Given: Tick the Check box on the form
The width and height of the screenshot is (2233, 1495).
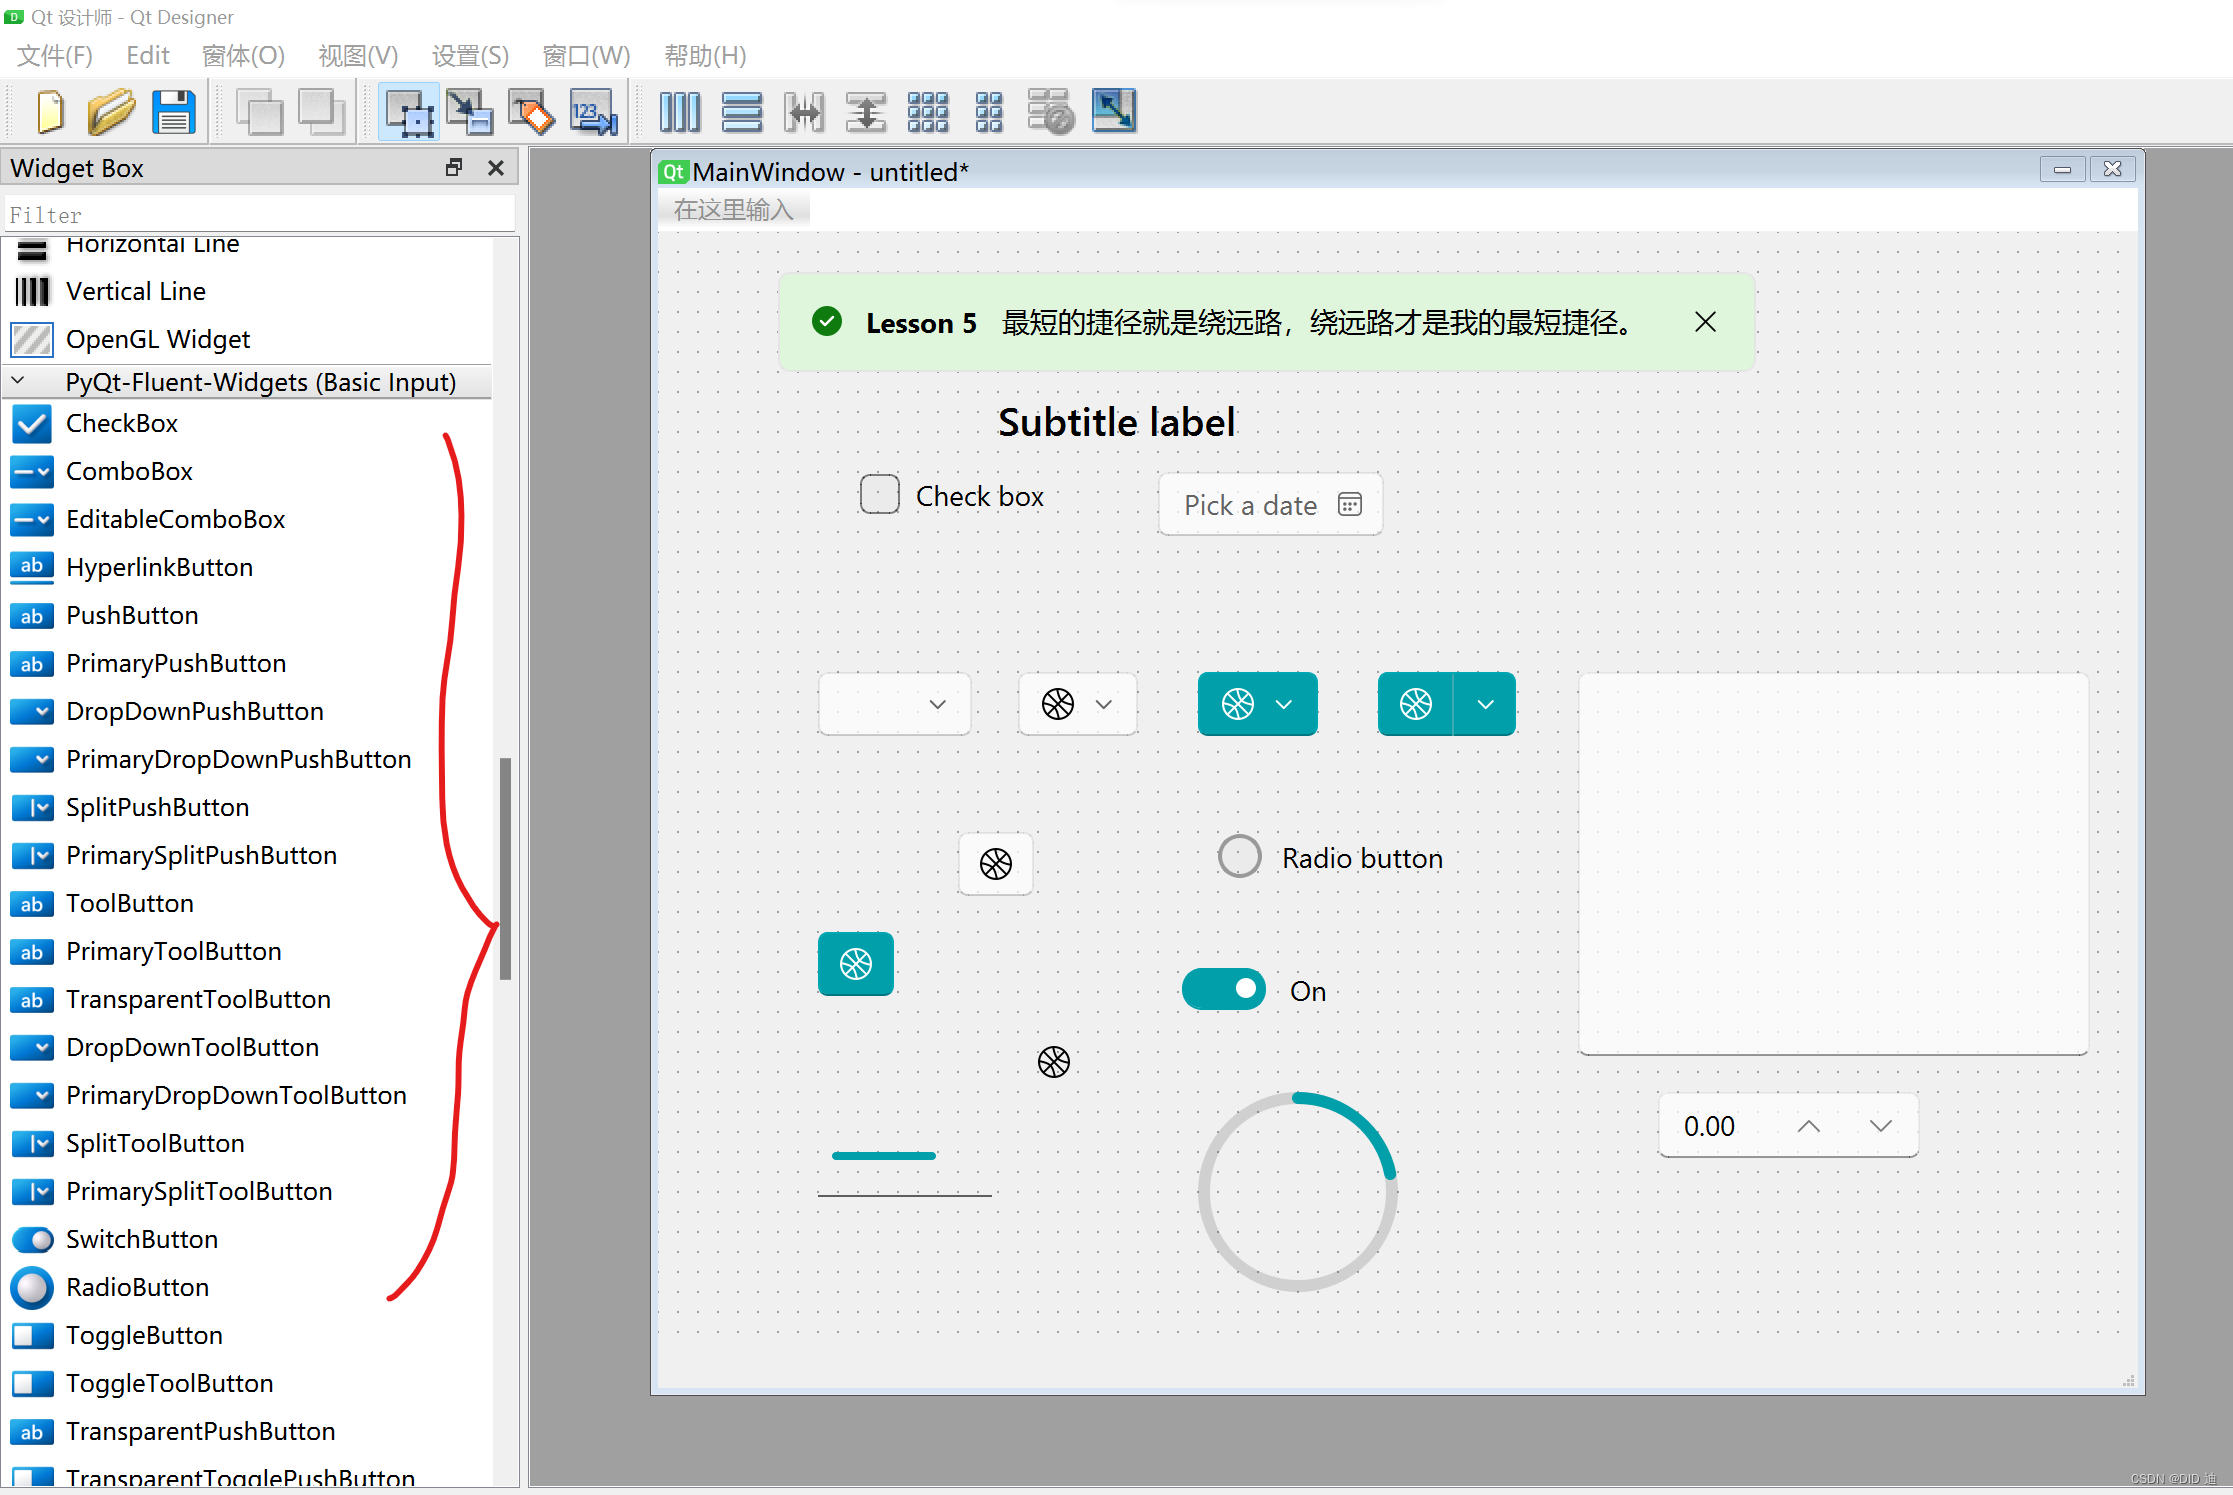Looking at the screenshot, I should (x=880, y=495).
